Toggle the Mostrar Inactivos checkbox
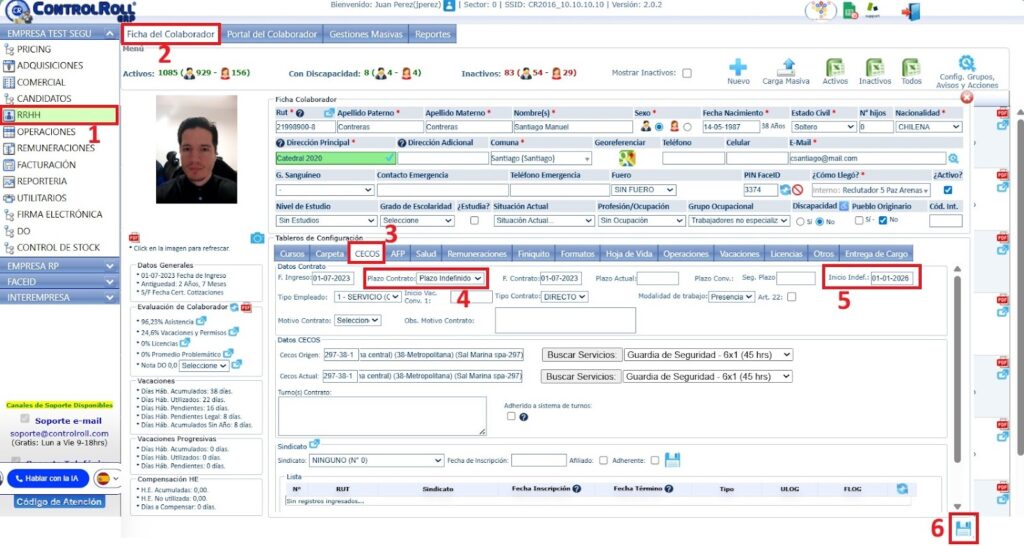 tap(686, 73)
